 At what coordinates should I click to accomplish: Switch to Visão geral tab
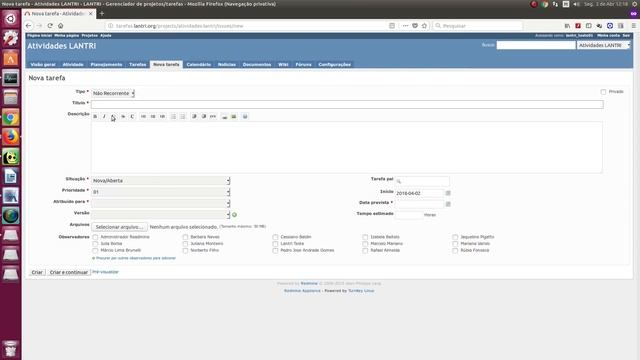[x=43, y=64]
